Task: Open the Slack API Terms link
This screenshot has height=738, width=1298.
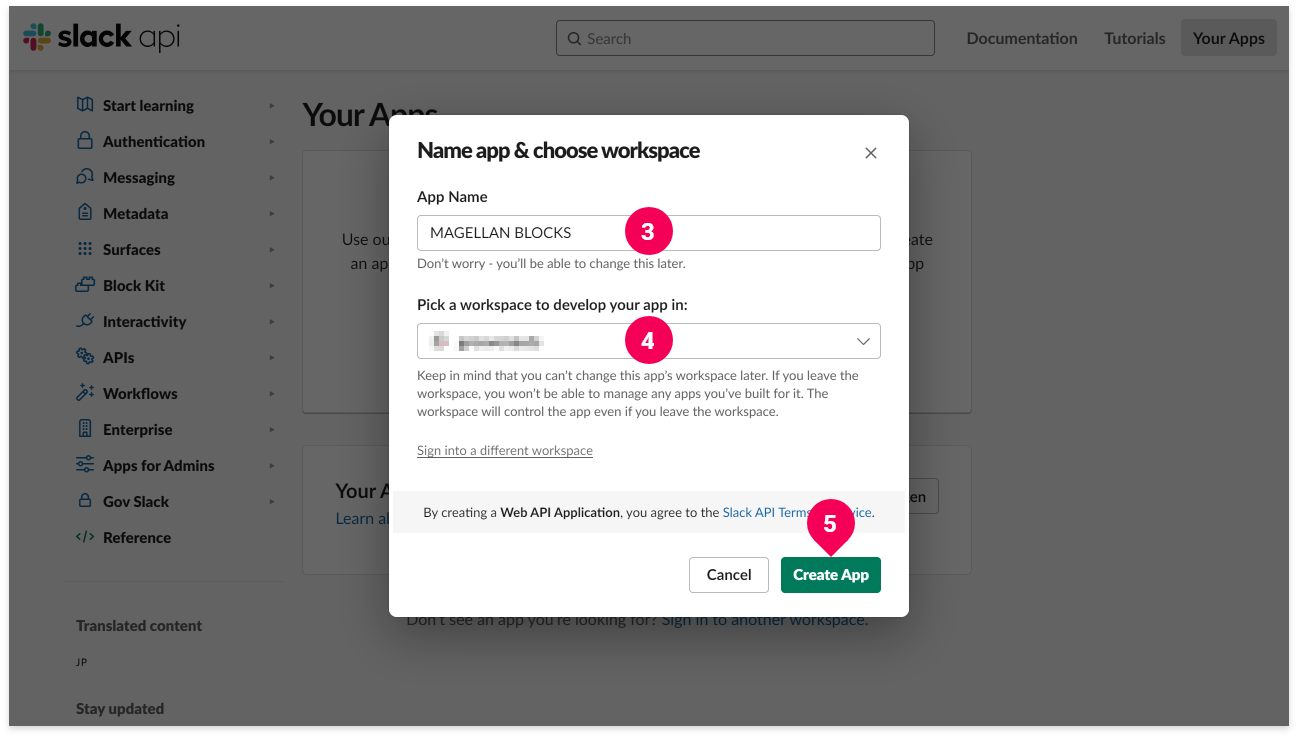Action: pyautogui.click(x=797, y=512)
